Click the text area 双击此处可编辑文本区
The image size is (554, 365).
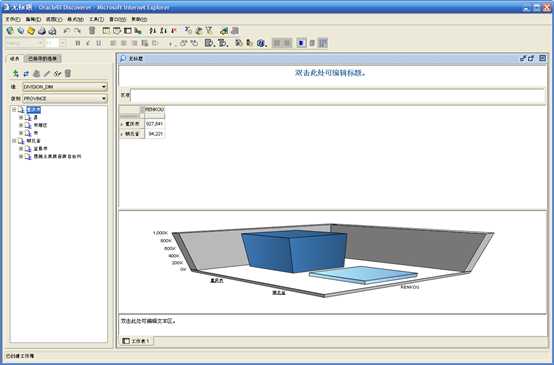pos(149,322)
